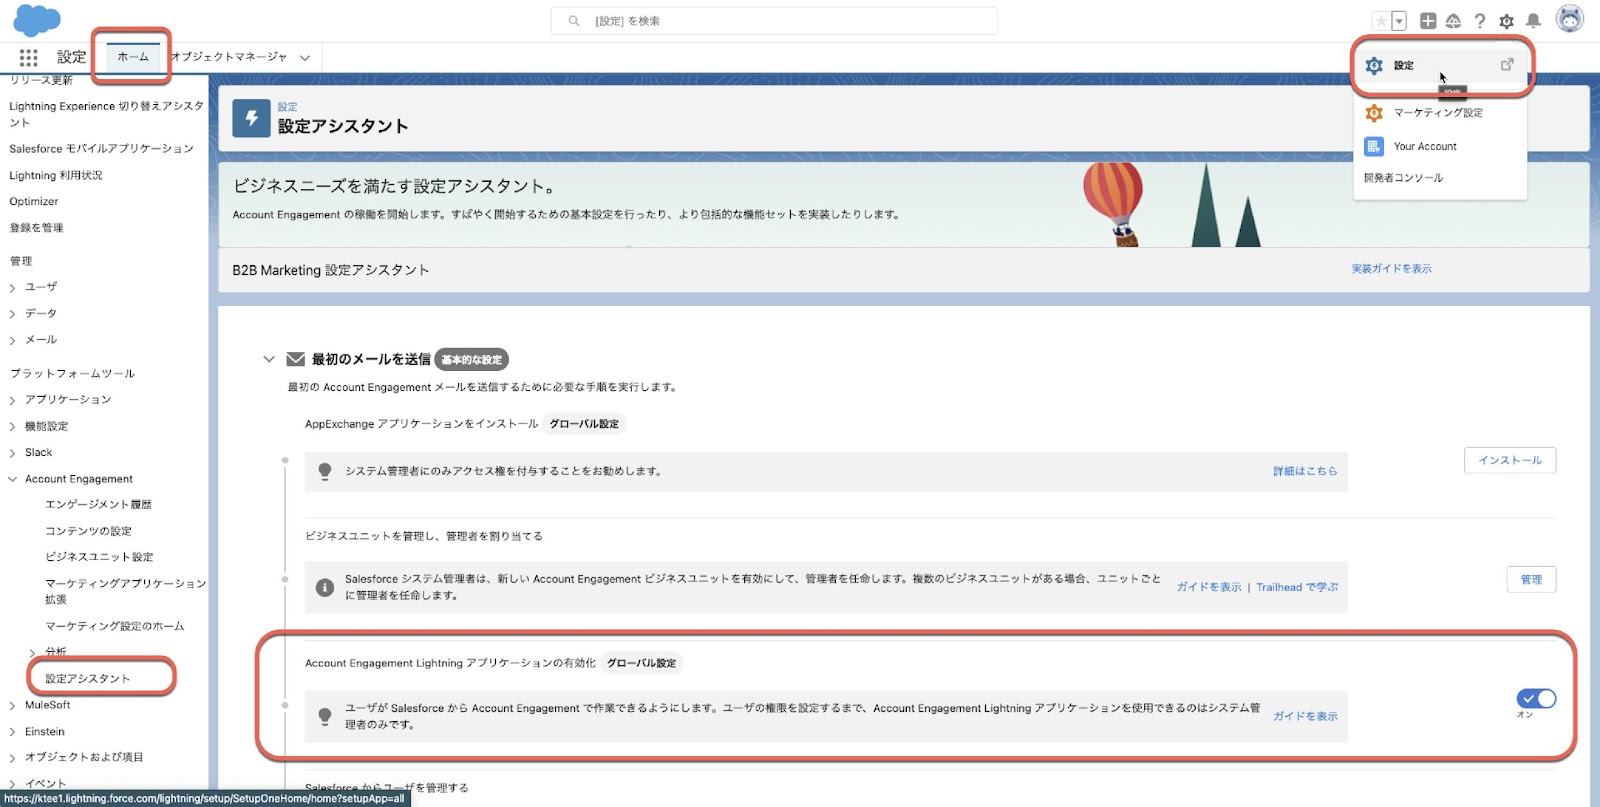The width and height of the screenshot is (1600, 807).
Task: Click the info icon in ビジネスユニット note
Action: point(325,587)
